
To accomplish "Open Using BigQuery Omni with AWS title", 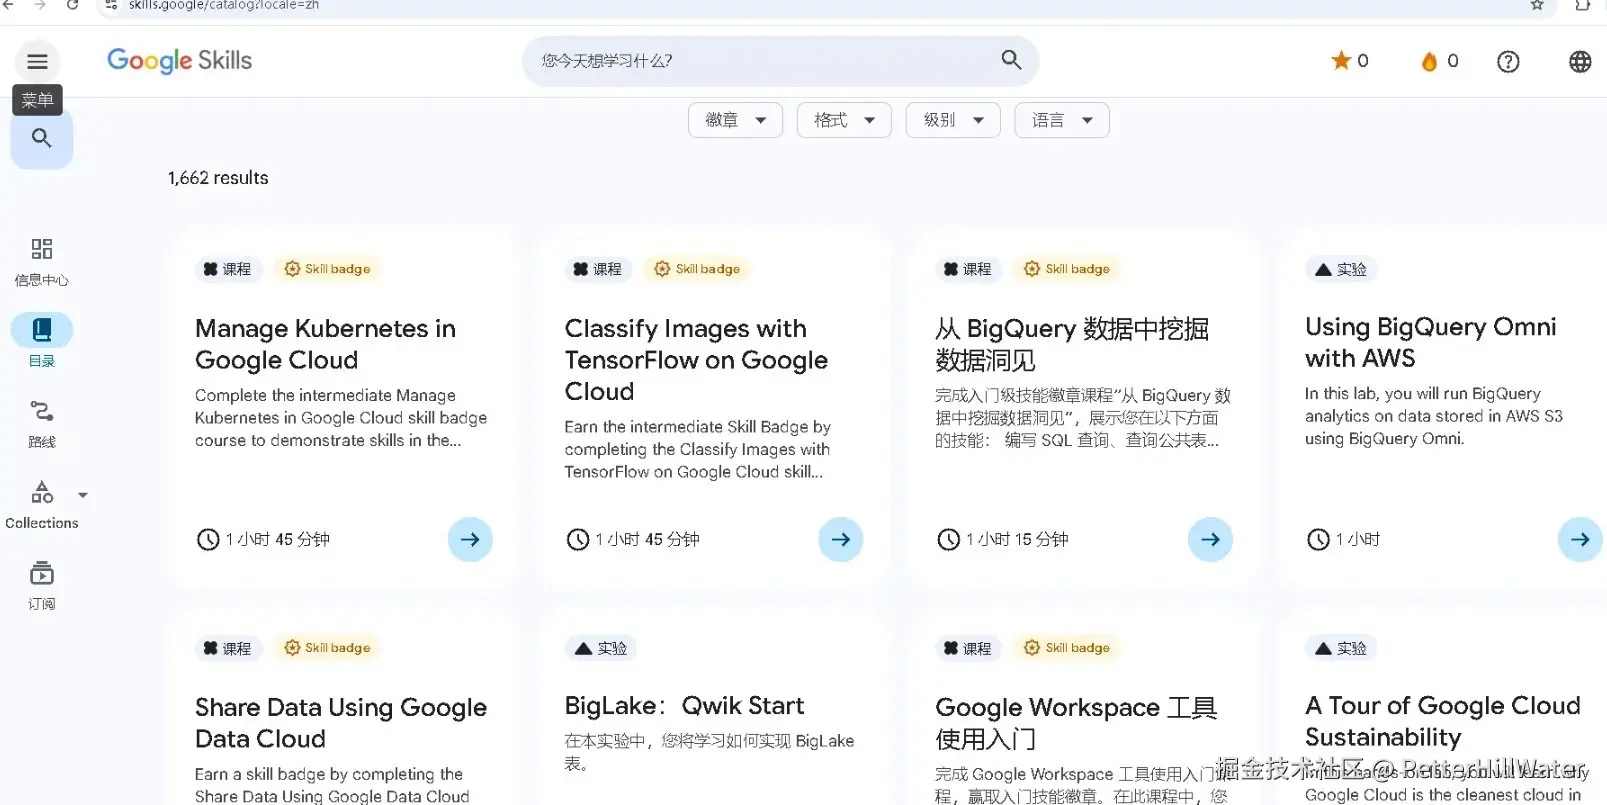I will (1430, 342).
